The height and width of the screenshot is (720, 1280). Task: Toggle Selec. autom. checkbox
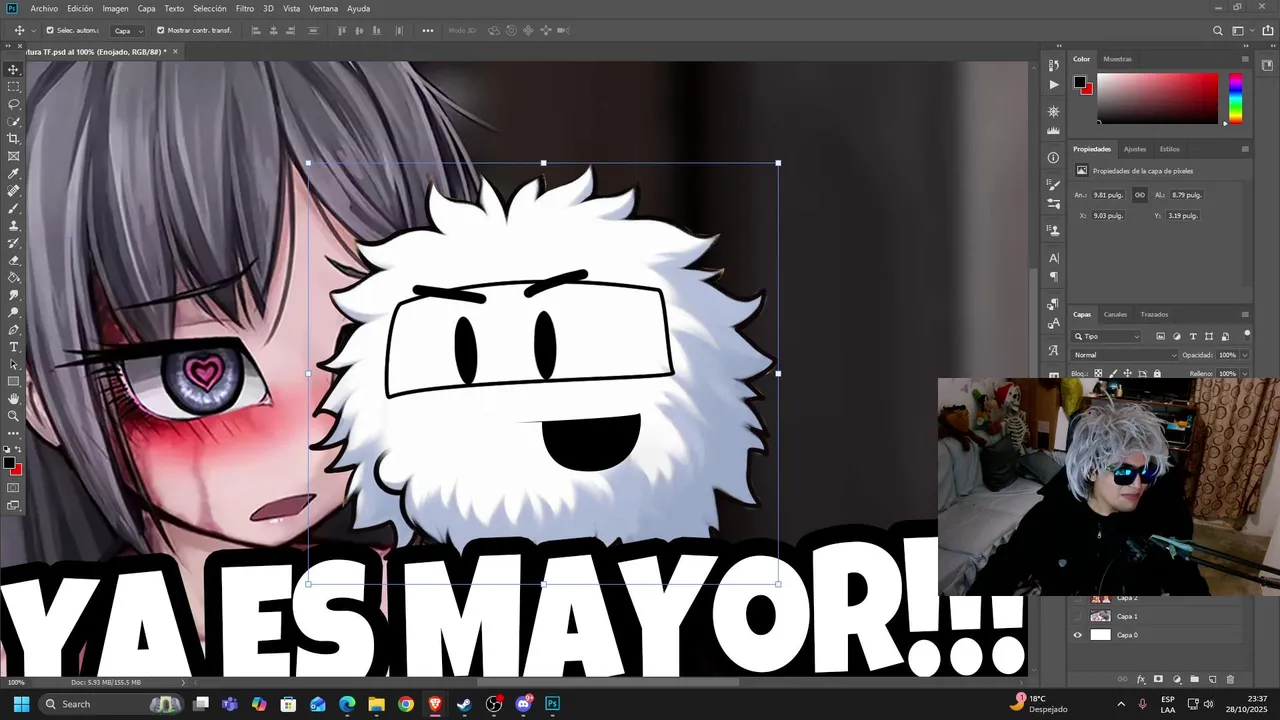point(50,30)
